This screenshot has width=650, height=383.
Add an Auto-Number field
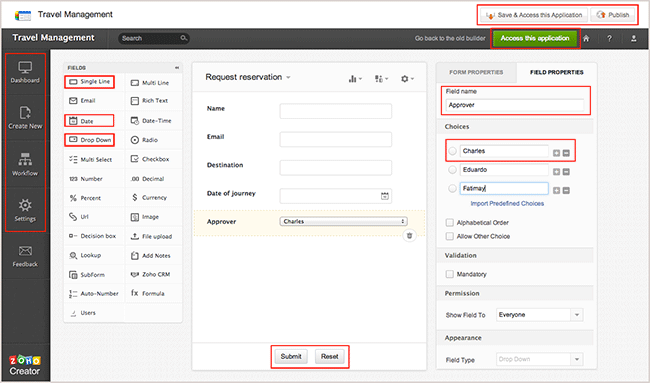tap(94, 293)
